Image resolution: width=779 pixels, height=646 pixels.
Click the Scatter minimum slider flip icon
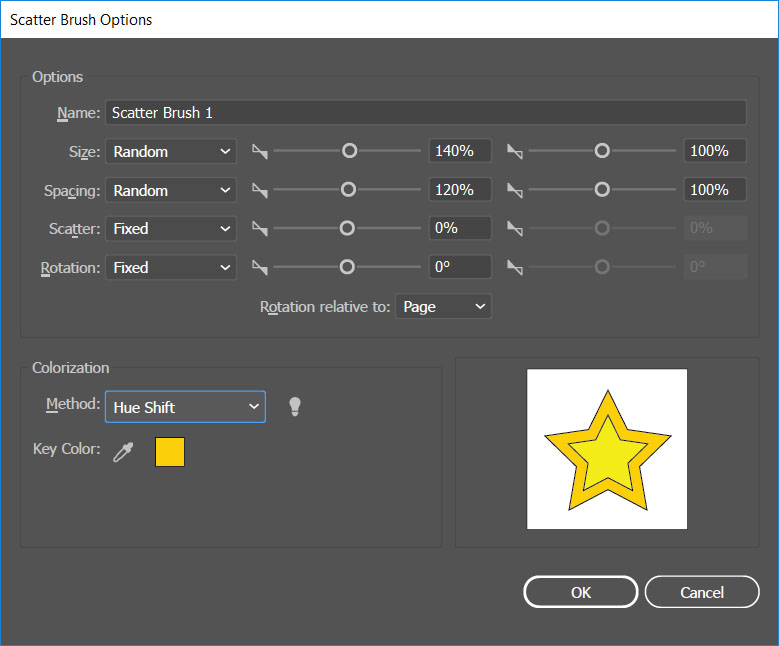pos(260,229)
